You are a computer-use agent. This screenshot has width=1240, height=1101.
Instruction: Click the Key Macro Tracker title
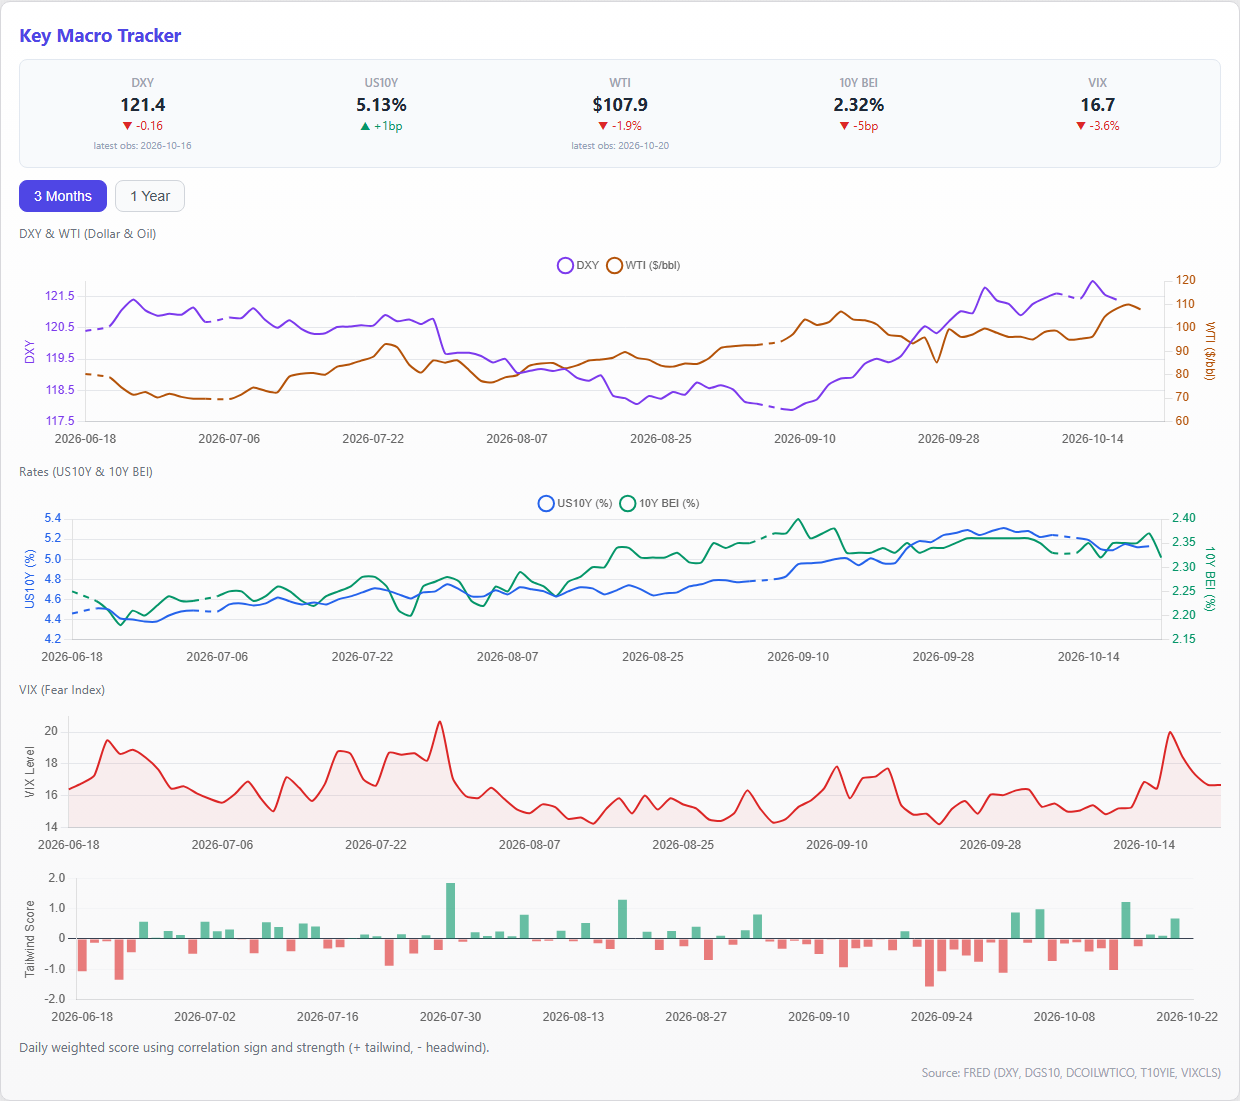pyautogui.click(x=100, y=36)
